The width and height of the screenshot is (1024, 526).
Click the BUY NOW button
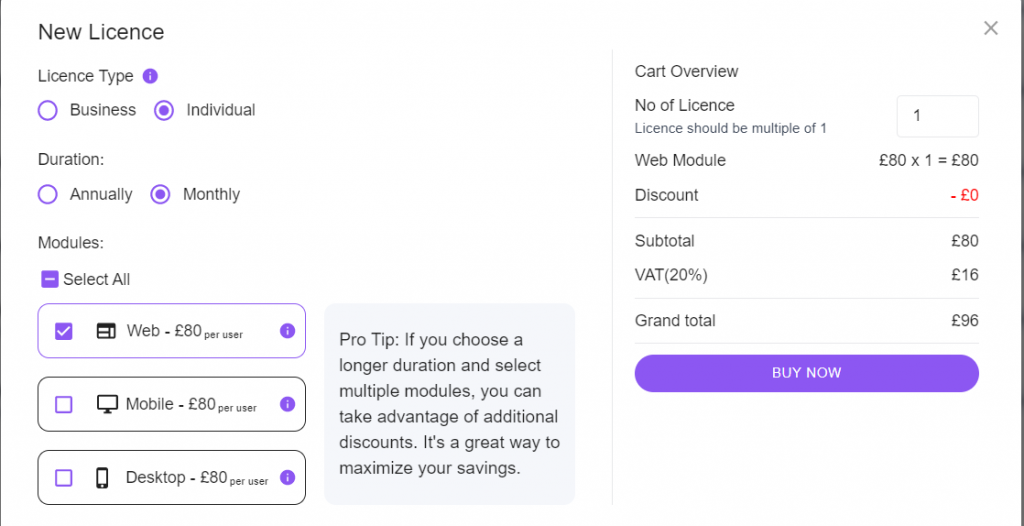pyautogui.click(x=807, y=373)
